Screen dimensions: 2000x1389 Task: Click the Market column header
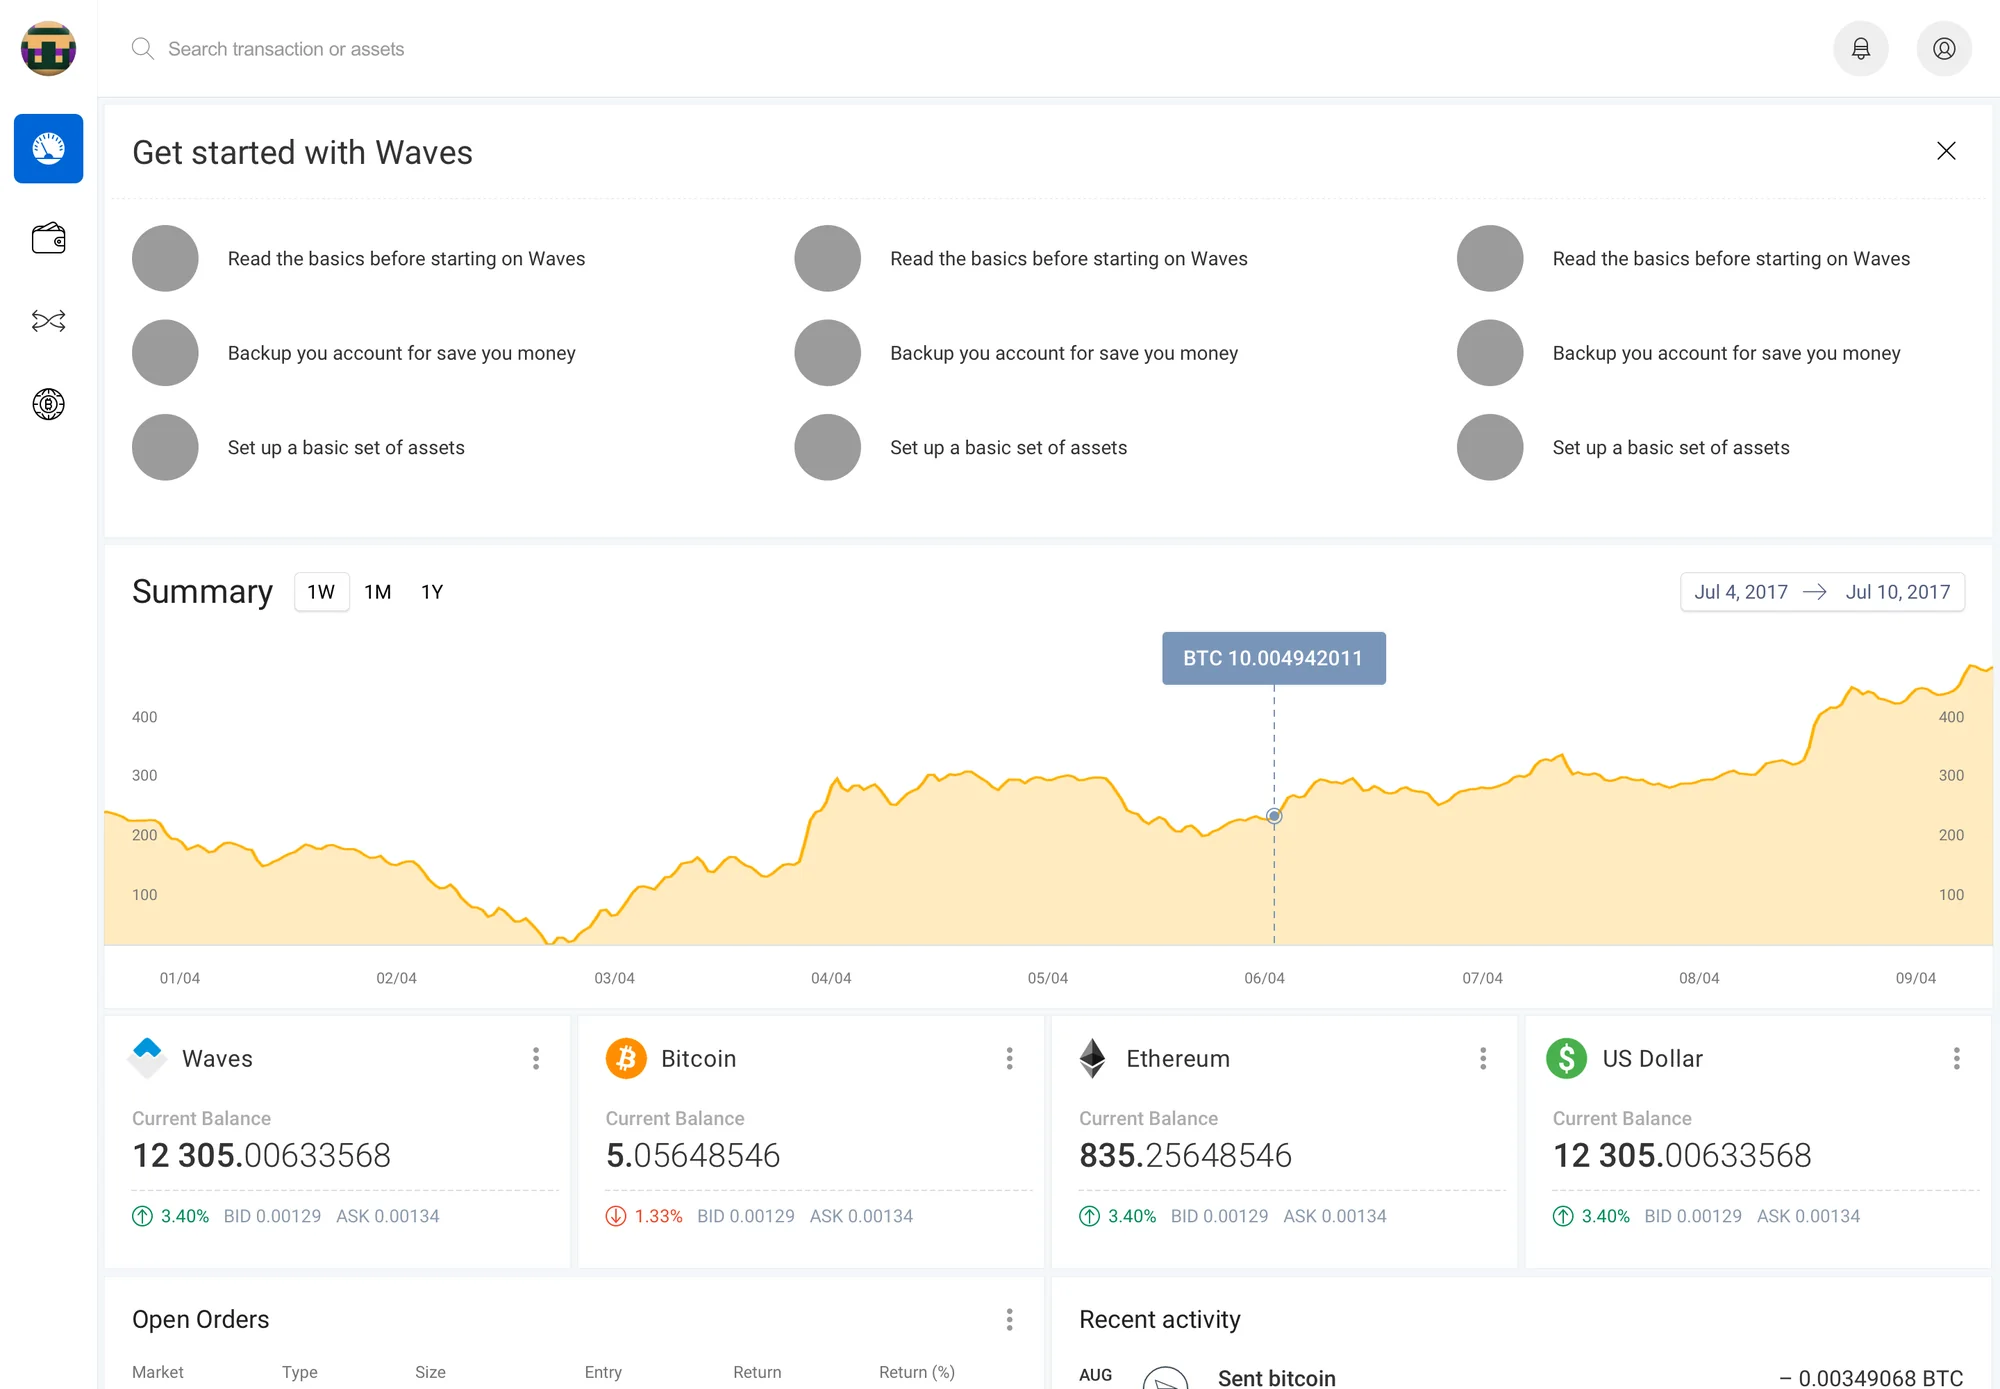point(158,1372)
